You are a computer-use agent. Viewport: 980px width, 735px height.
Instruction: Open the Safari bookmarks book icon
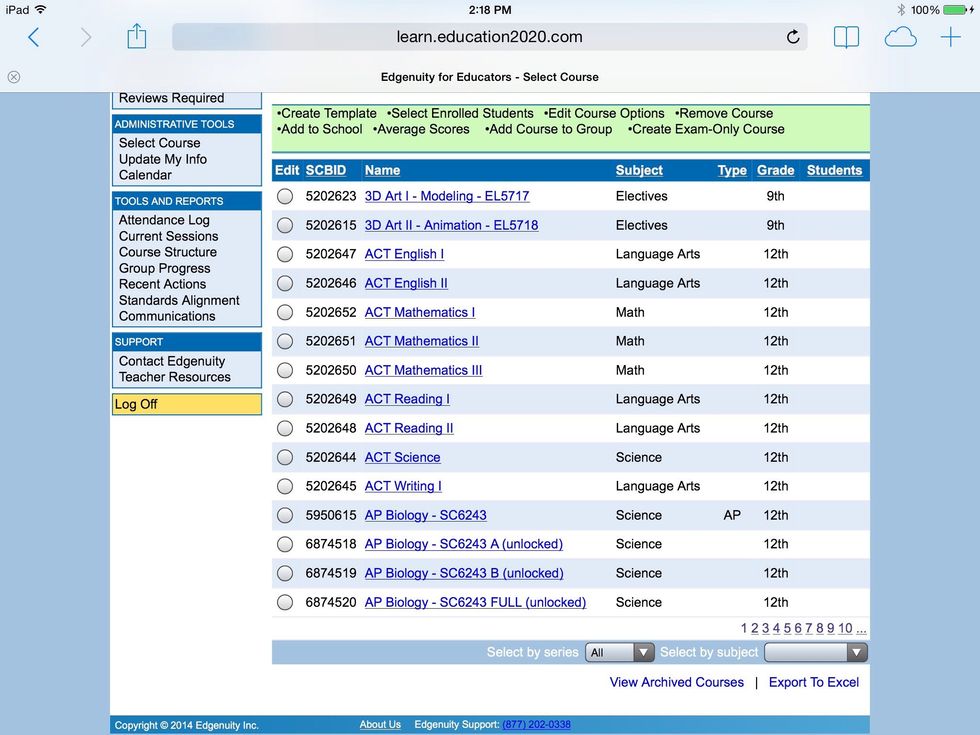pos(846,37)
